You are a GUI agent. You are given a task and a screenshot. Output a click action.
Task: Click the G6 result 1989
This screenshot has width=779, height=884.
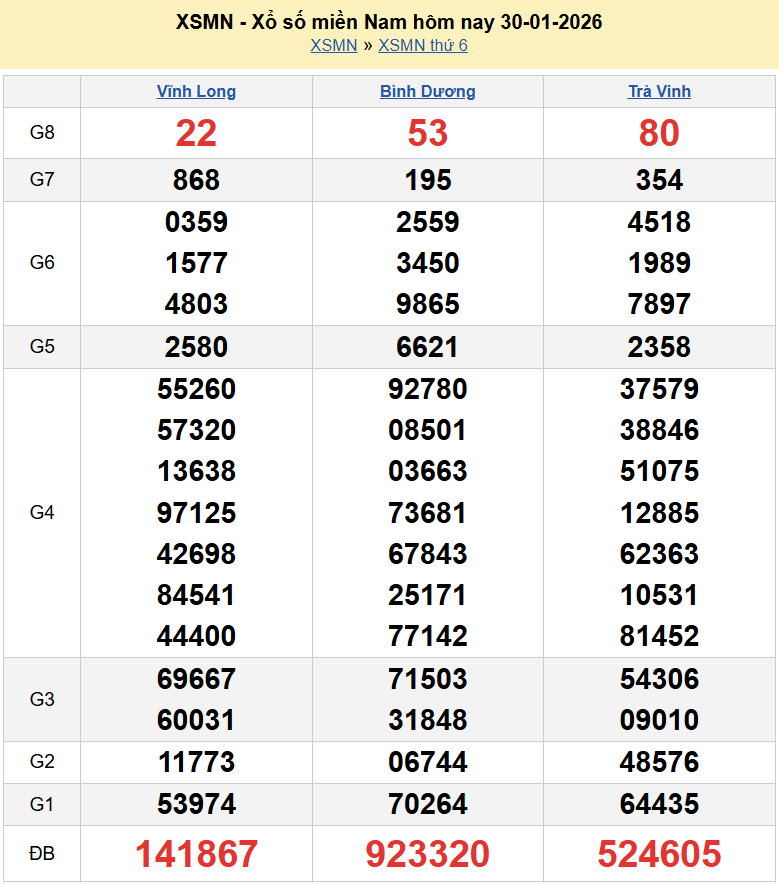[x=659, y=263]
